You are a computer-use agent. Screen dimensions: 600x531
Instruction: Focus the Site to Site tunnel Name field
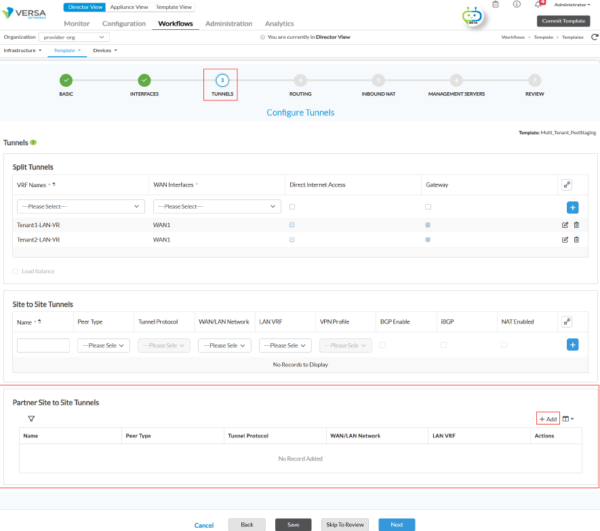coord(43,345)
